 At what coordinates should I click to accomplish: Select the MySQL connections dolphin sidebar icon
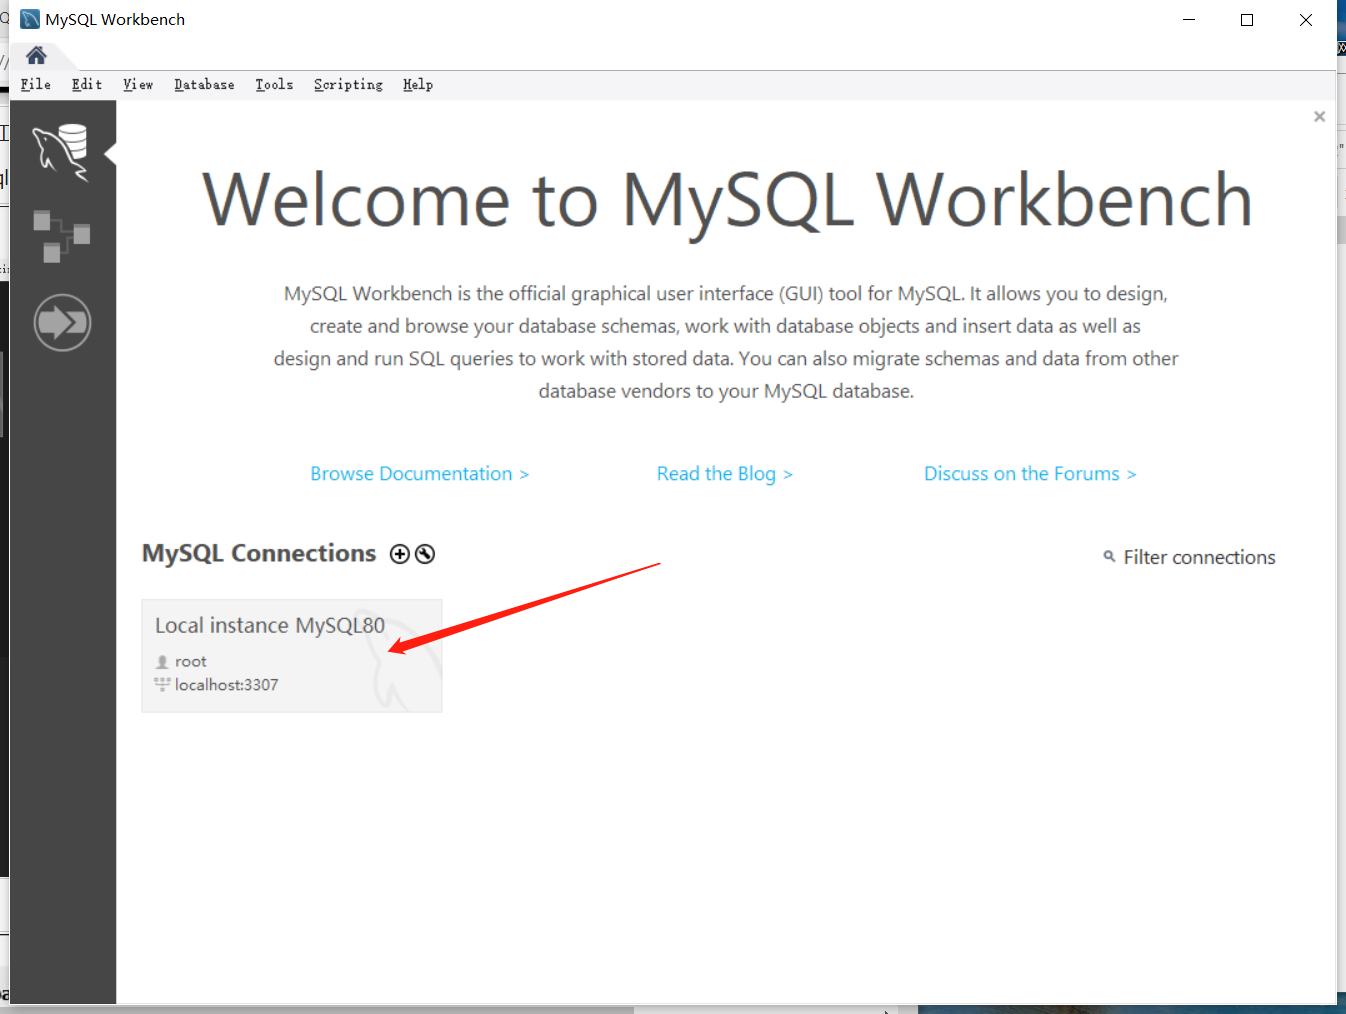point(62,152)
